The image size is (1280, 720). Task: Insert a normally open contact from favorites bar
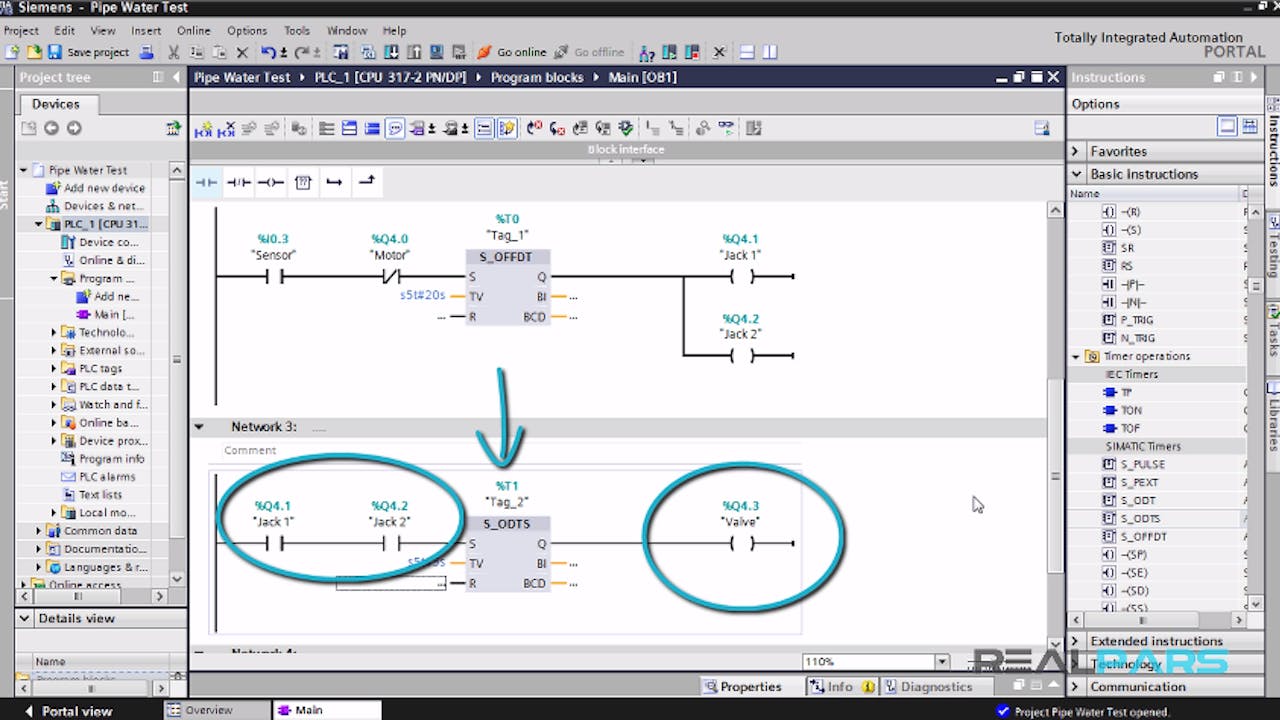tap(206, 182)
